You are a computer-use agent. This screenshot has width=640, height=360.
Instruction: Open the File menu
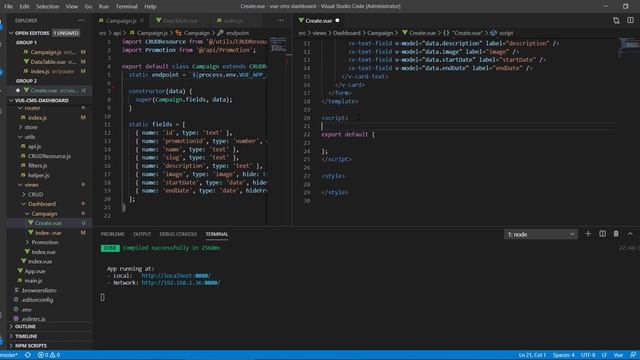point(8,6)
